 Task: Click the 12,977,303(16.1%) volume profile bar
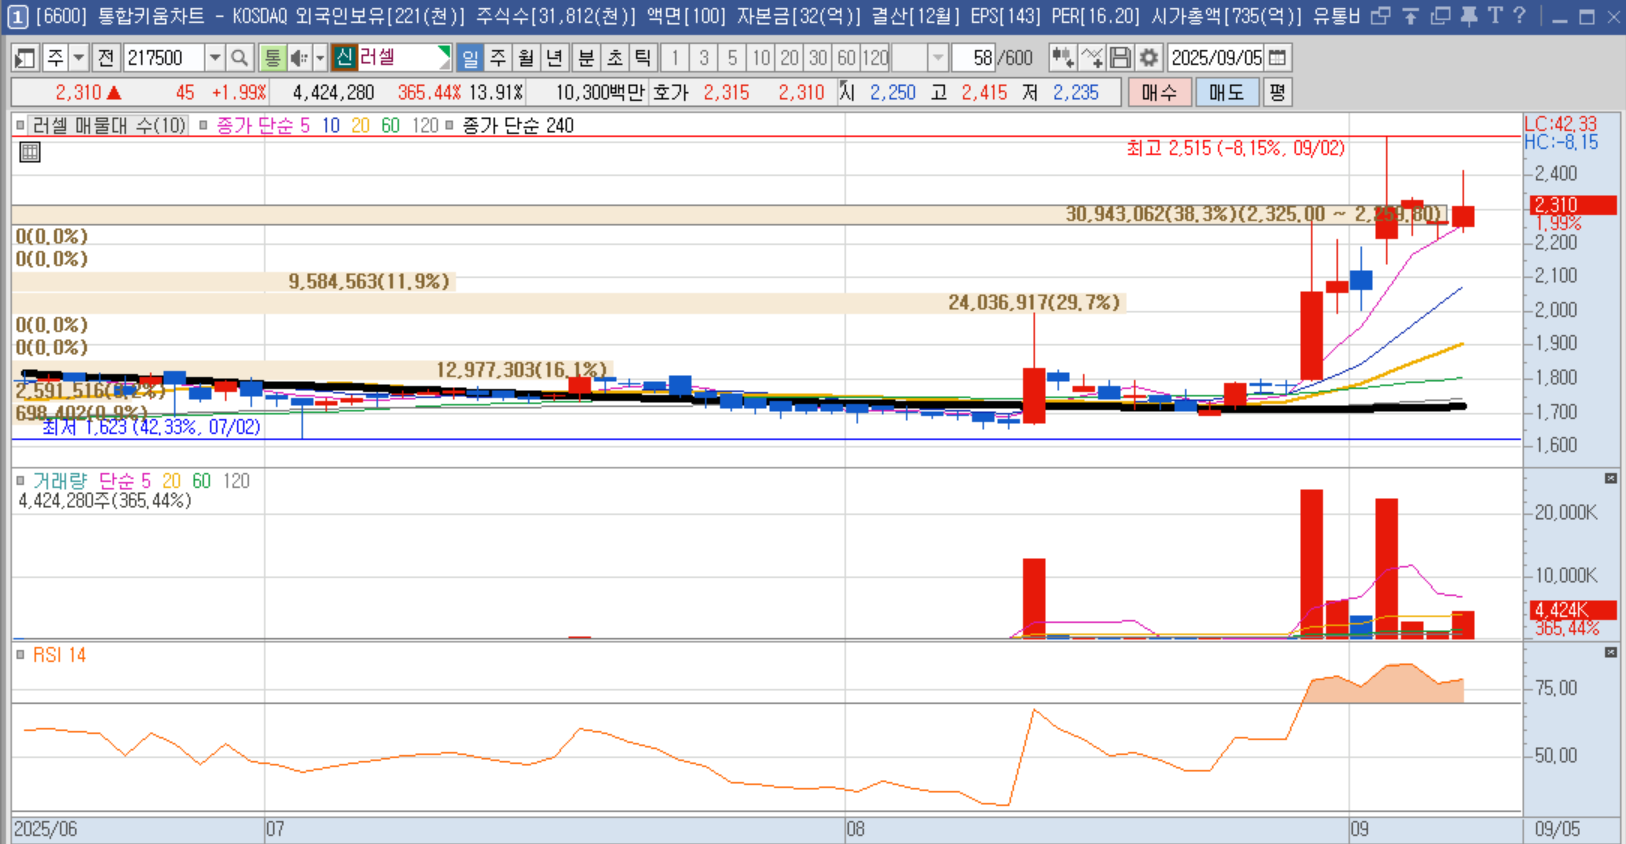coord(312,370)
